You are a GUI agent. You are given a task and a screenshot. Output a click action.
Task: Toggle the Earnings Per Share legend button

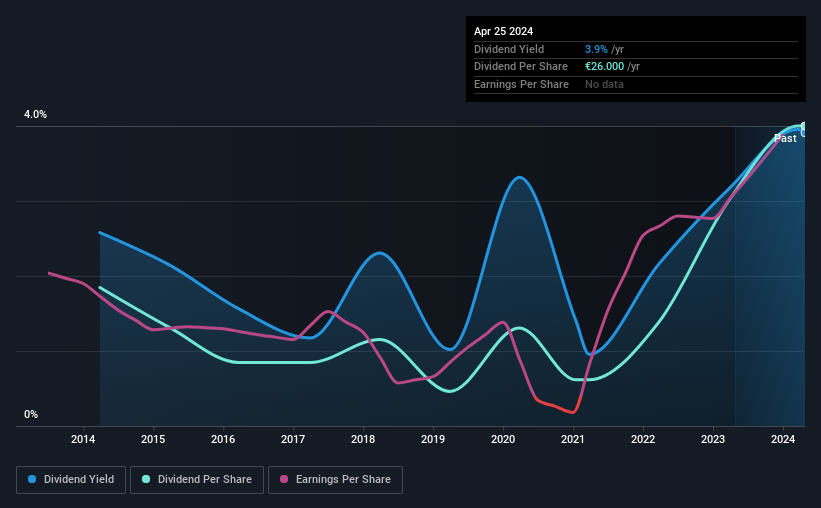[335, 480]
